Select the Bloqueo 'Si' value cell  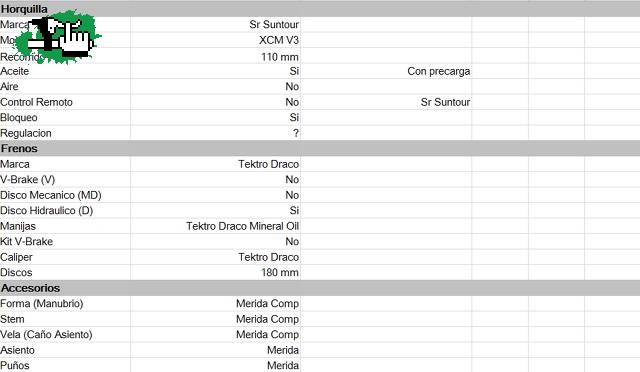[216, 118]
